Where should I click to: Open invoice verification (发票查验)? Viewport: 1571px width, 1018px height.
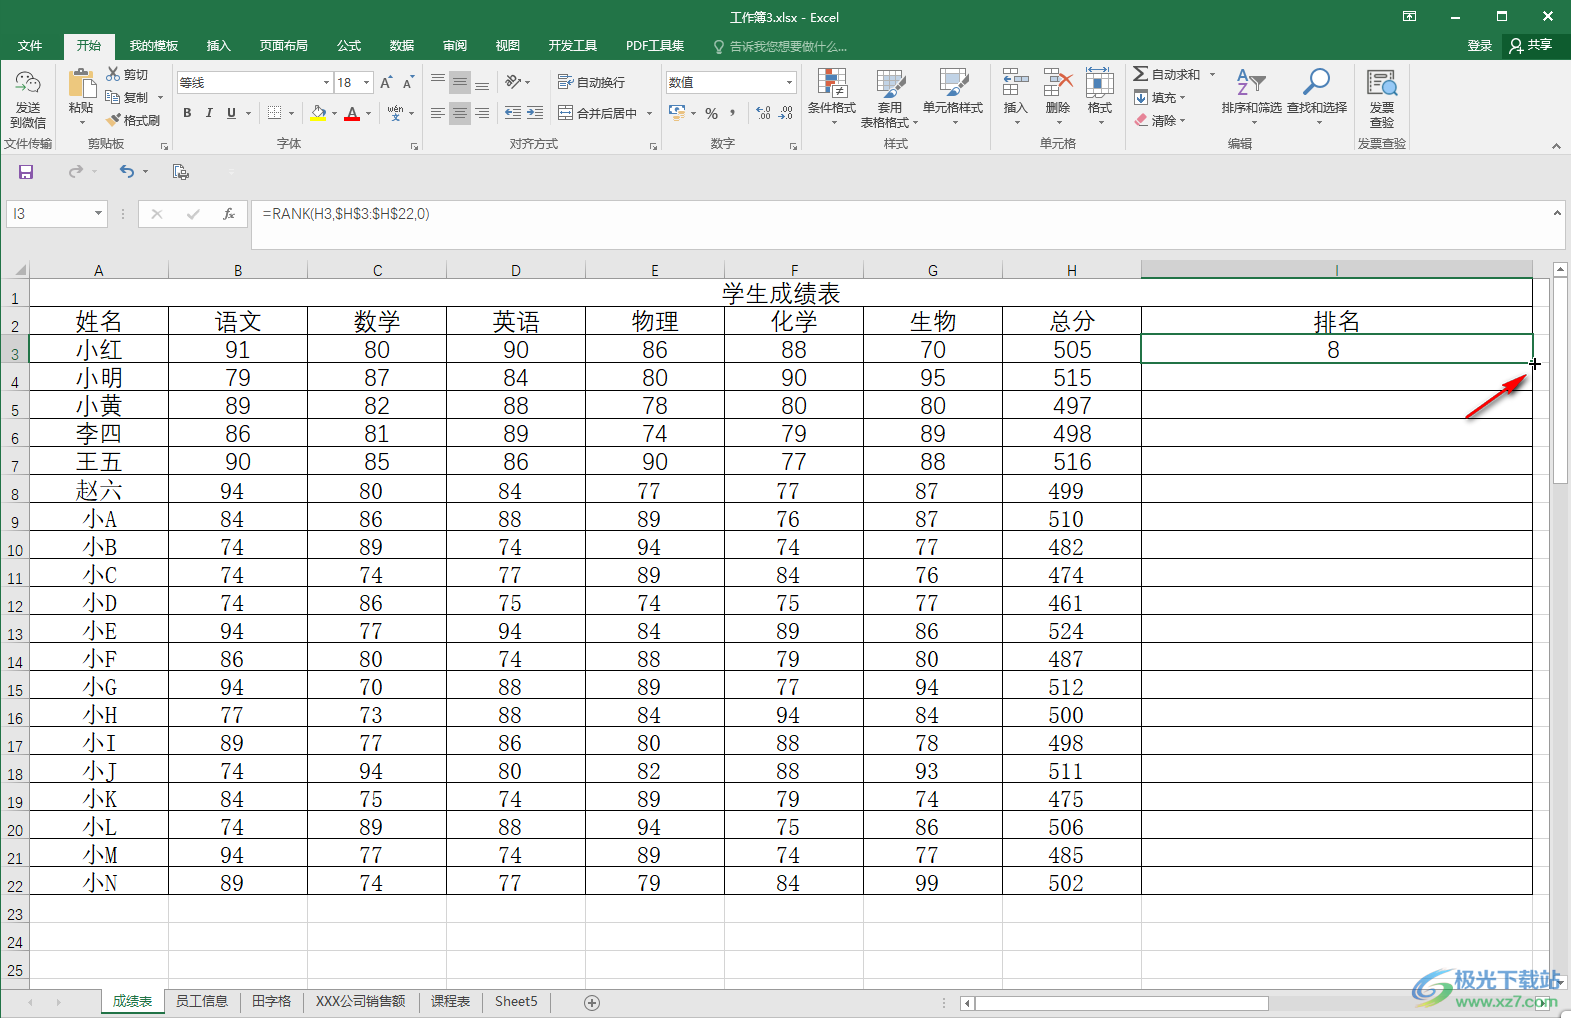click(x=1382, y=98)
